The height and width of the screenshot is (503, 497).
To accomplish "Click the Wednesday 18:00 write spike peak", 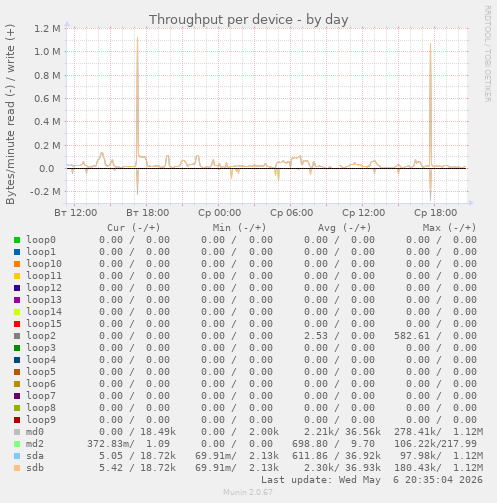I will pyautogui.click(x=430, y=44).
